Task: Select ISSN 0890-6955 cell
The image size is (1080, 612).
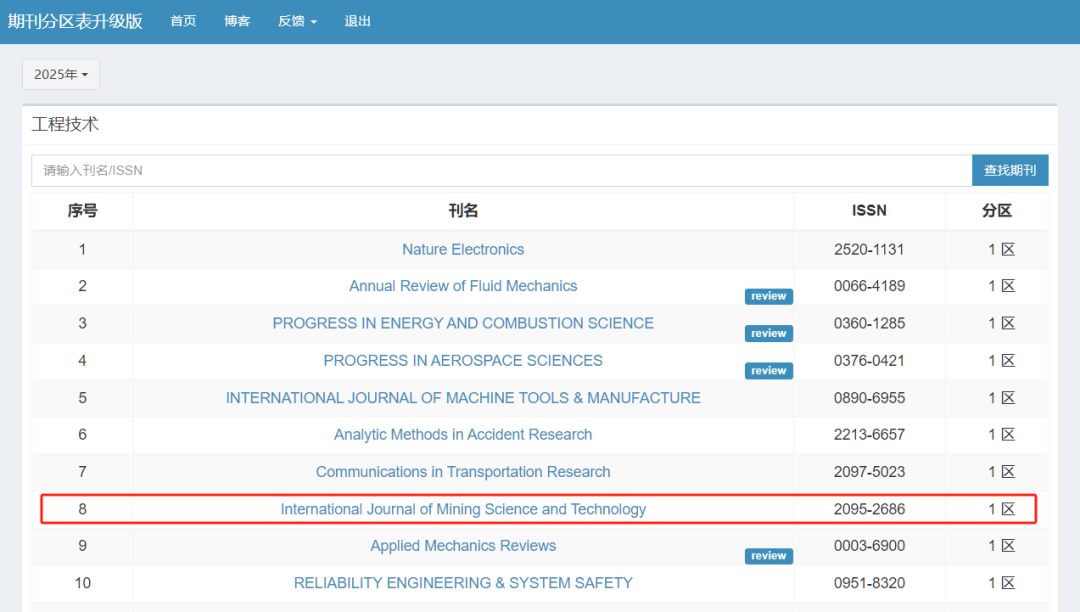Action: coord(869,397)
